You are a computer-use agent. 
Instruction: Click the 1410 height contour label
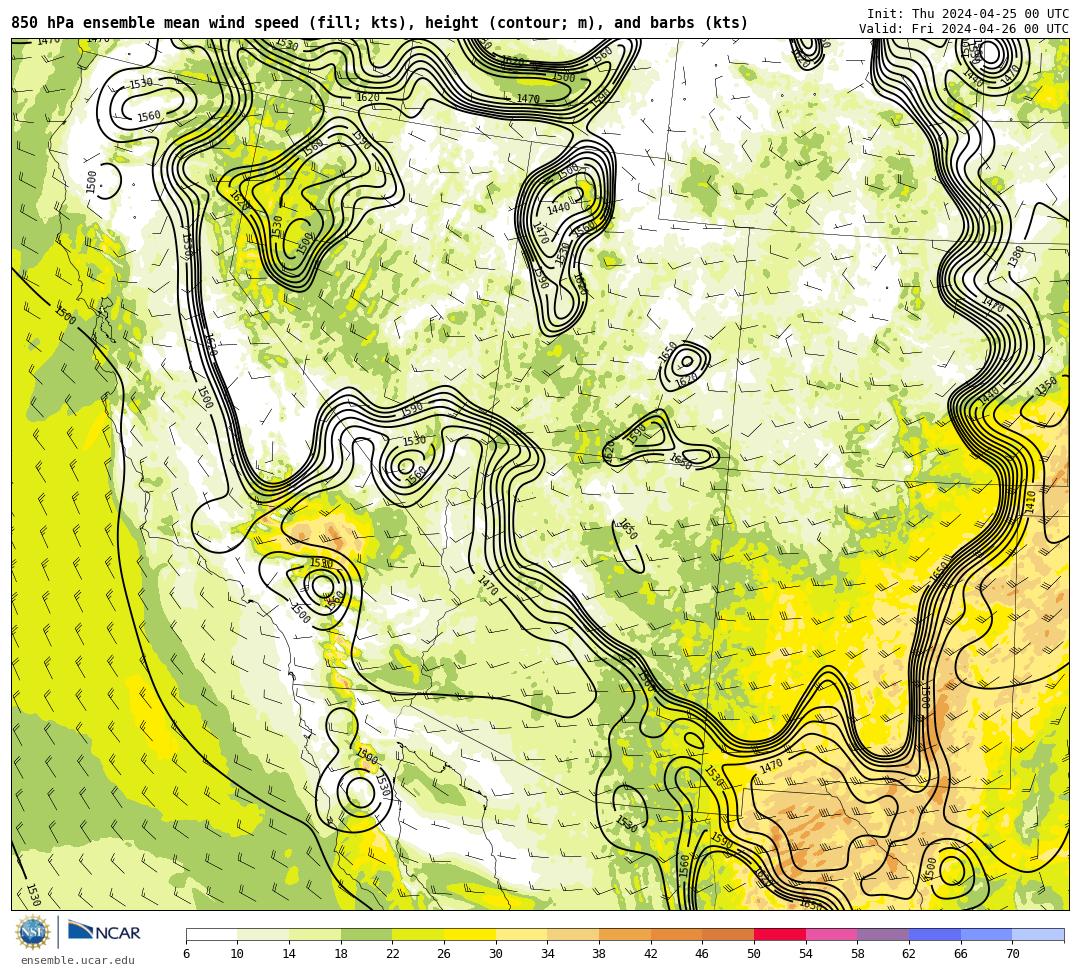(x=1030, y=503)
